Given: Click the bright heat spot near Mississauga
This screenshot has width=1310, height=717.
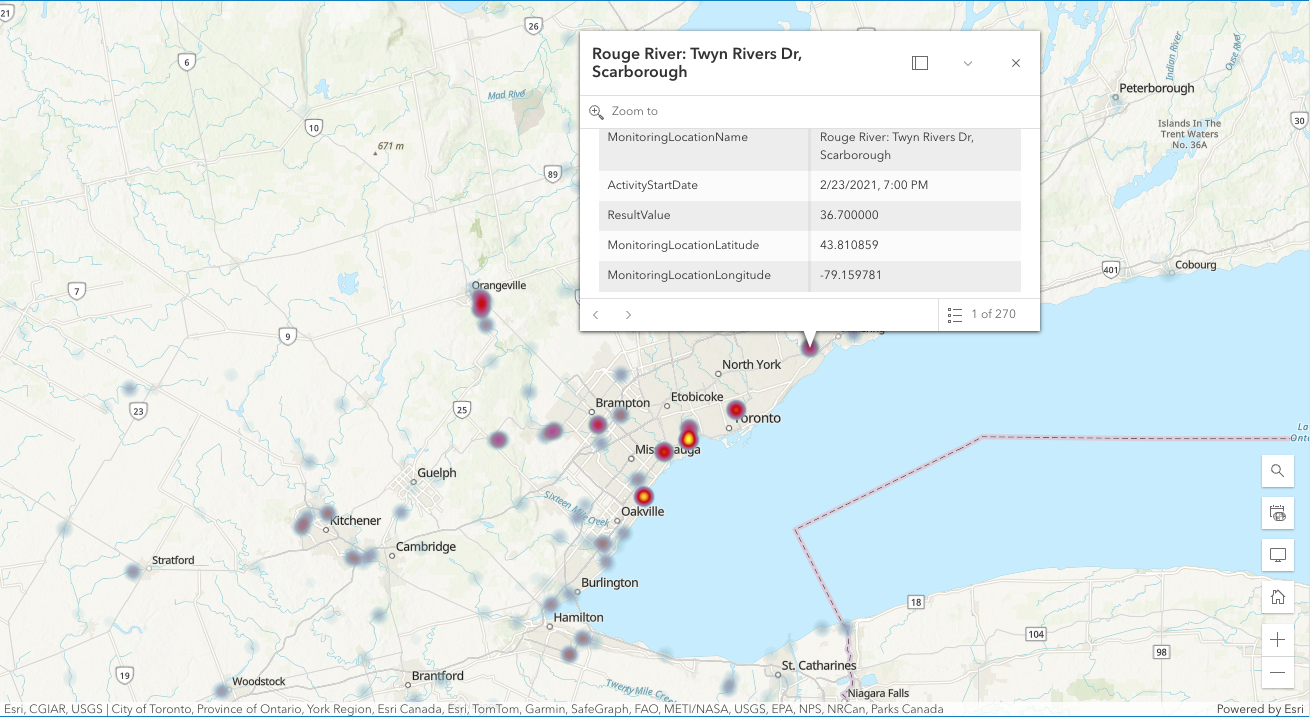Looking at the screenshot, I should [687, 437].
